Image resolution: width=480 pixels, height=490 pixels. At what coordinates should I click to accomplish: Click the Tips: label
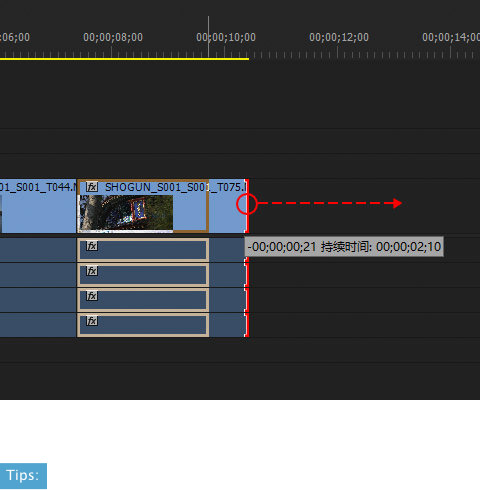click(x=23, y=476)
